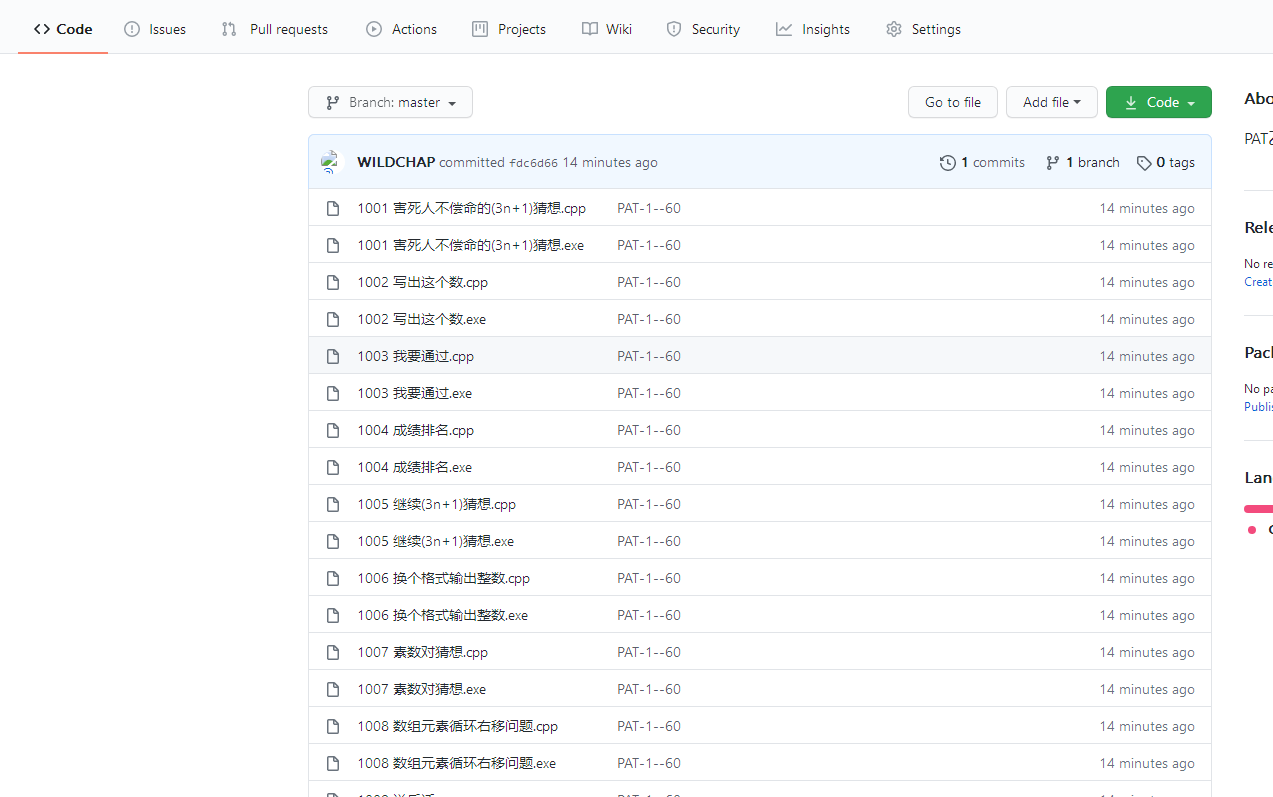The width and height of the screenshot is (1273, 797).
Task: Open the Wiki tab
Action: pos(607,29)
